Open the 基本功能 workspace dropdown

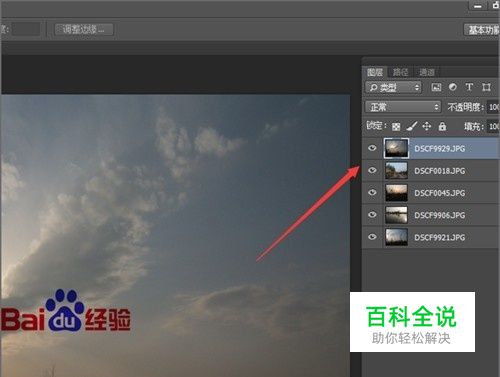(x=482, y=30)
